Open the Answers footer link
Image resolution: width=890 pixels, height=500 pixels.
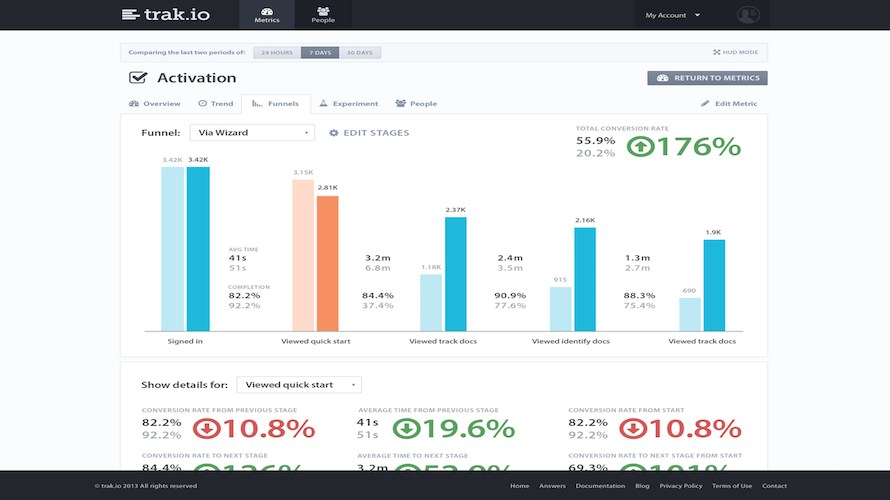(552, 486)
